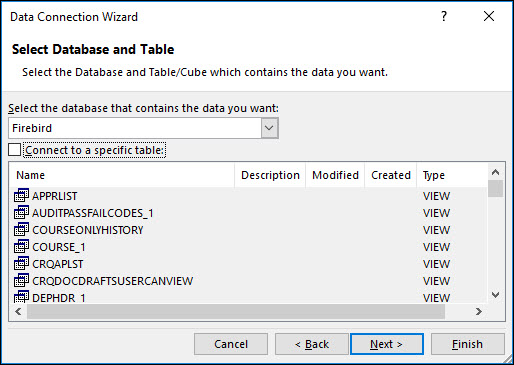
Task: Sort by the Description column header
Action: click(x=270, y=175)
